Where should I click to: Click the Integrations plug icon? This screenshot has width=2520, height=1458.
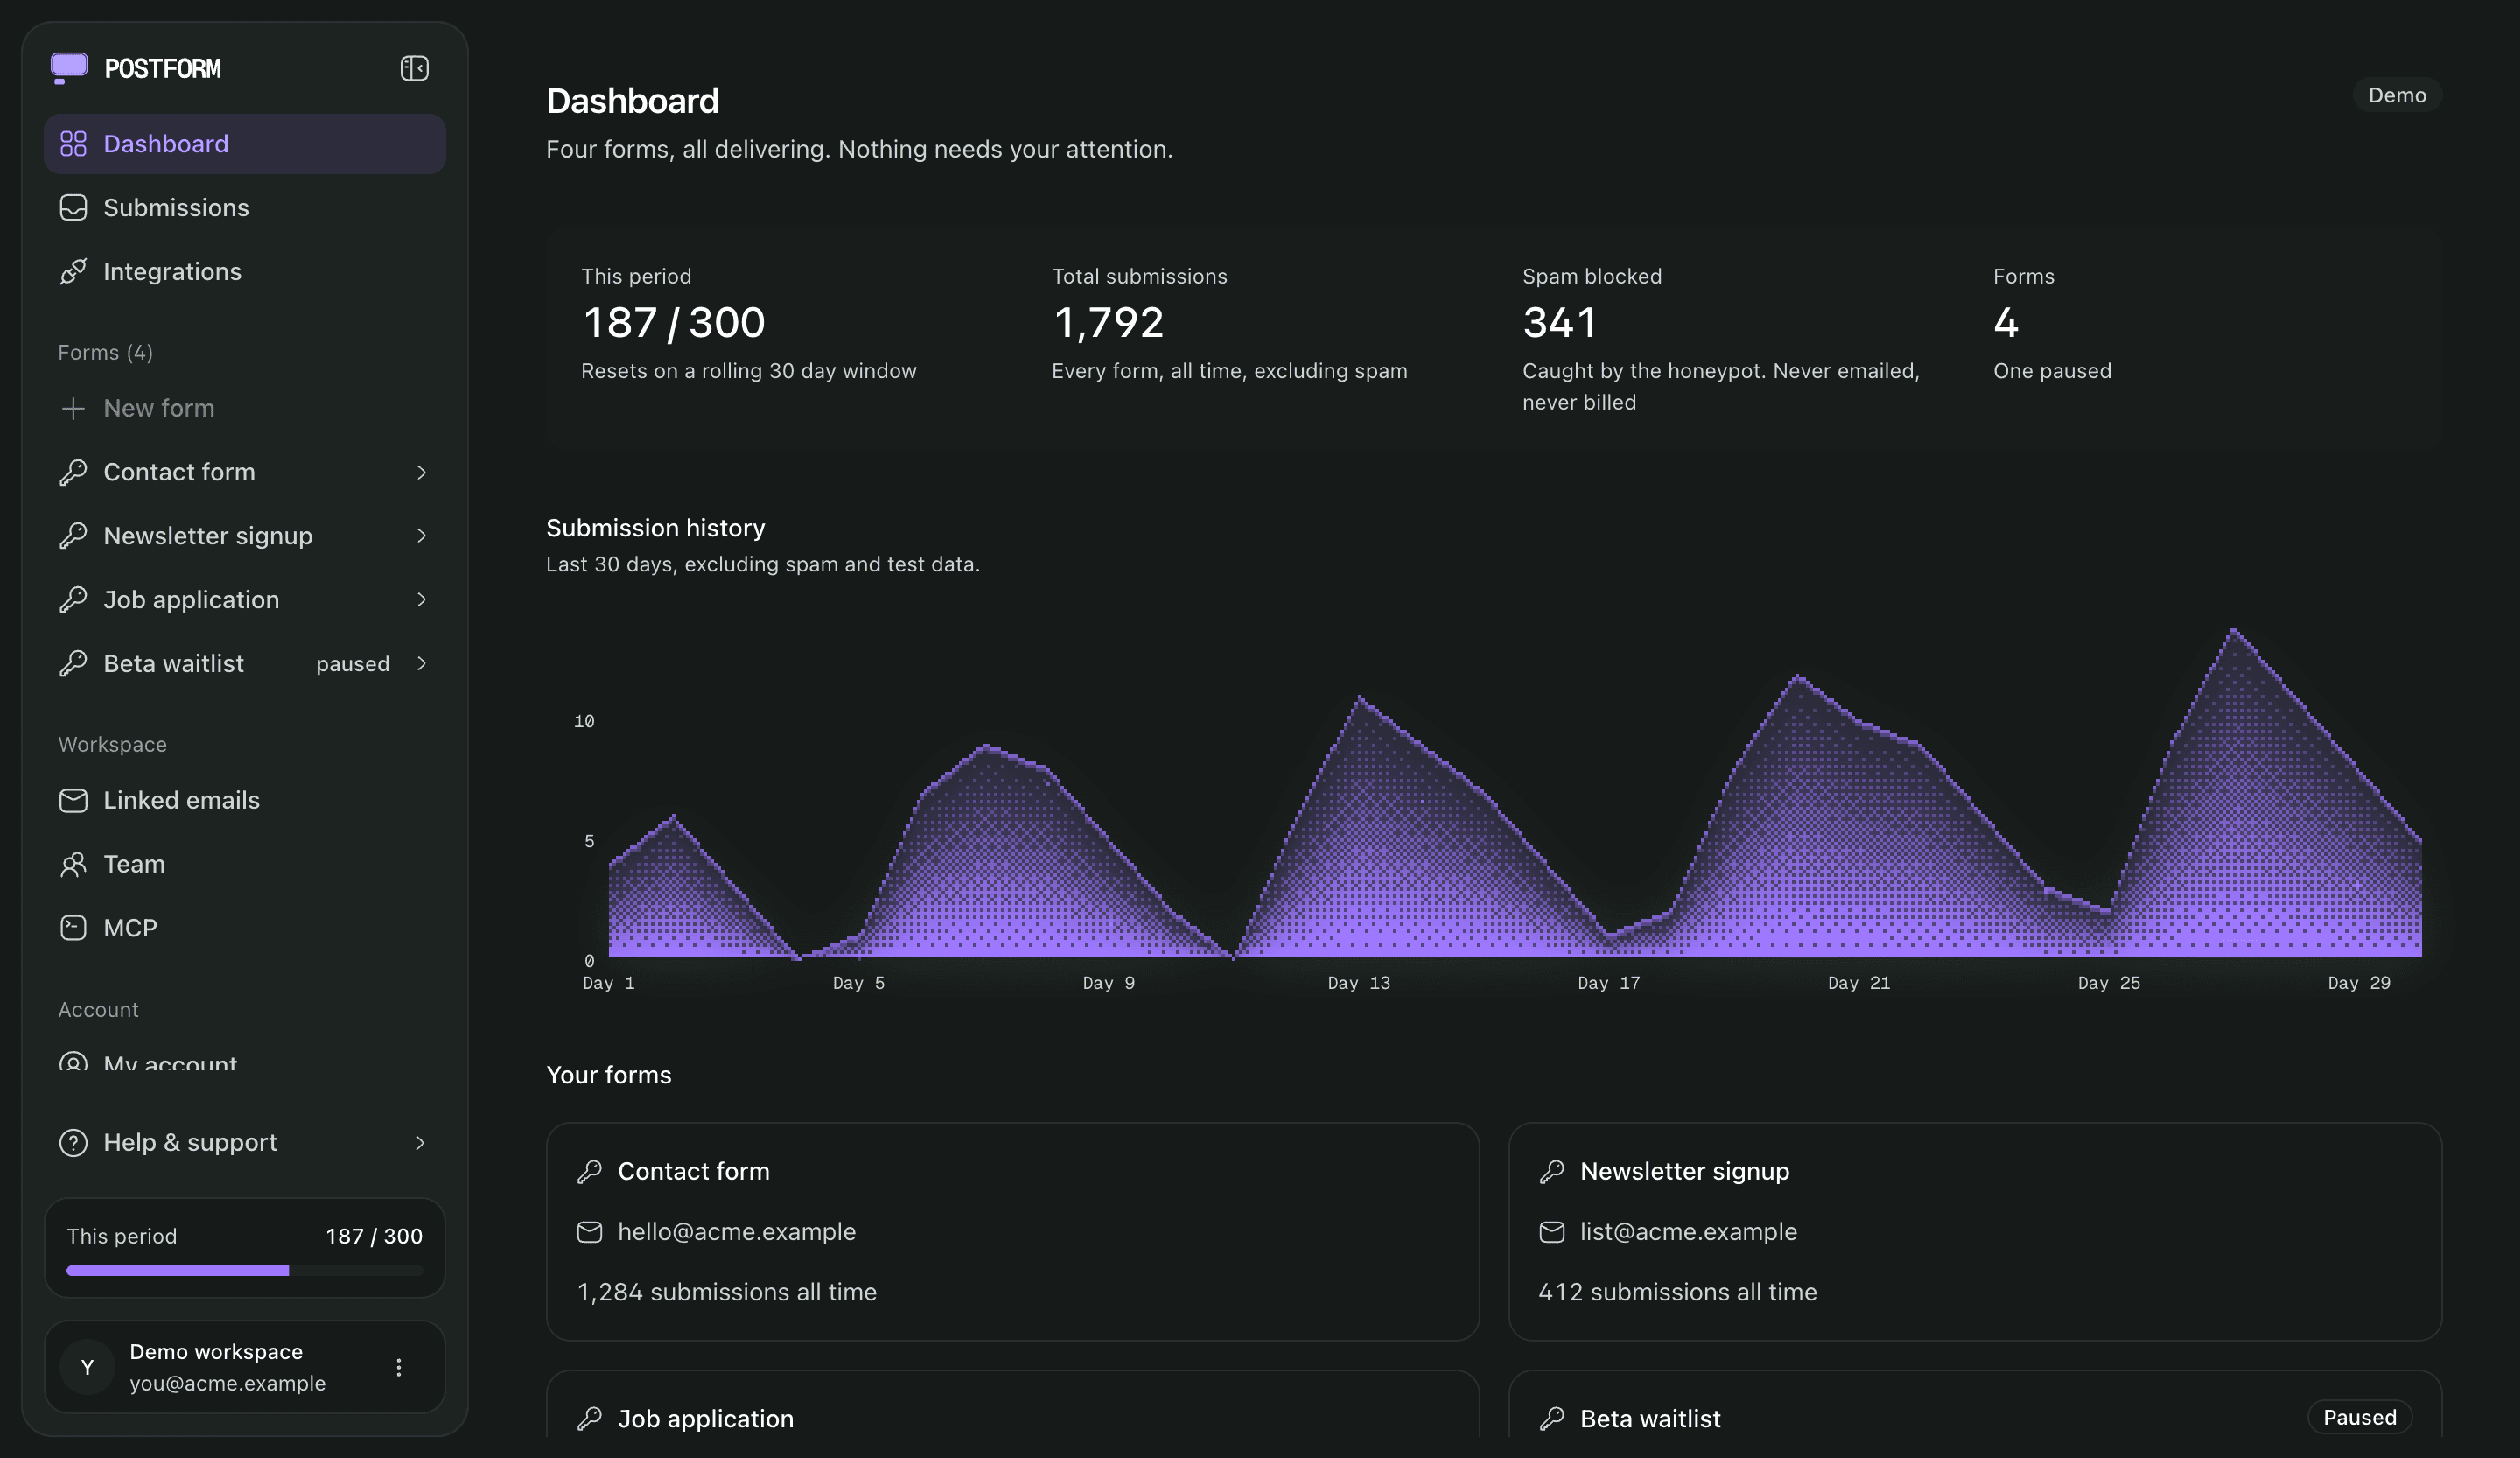coord(73,272)
